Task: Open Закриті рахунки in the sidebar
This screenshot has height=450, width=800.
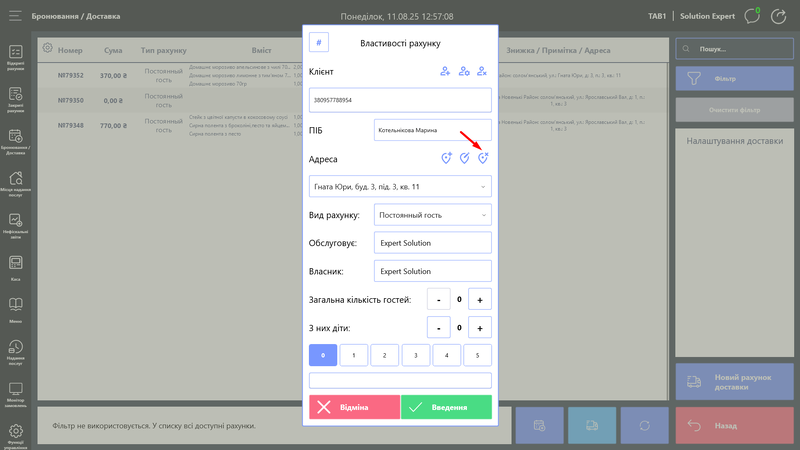Action: pos(16,99)
